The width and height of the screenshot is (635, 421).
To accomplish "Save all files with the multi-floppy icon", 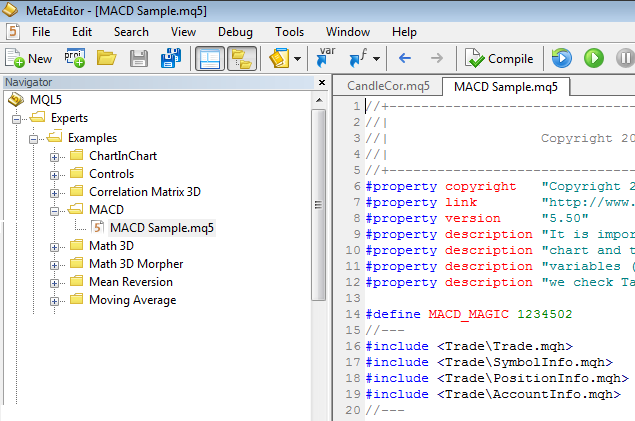I will (x=171, y=58).
